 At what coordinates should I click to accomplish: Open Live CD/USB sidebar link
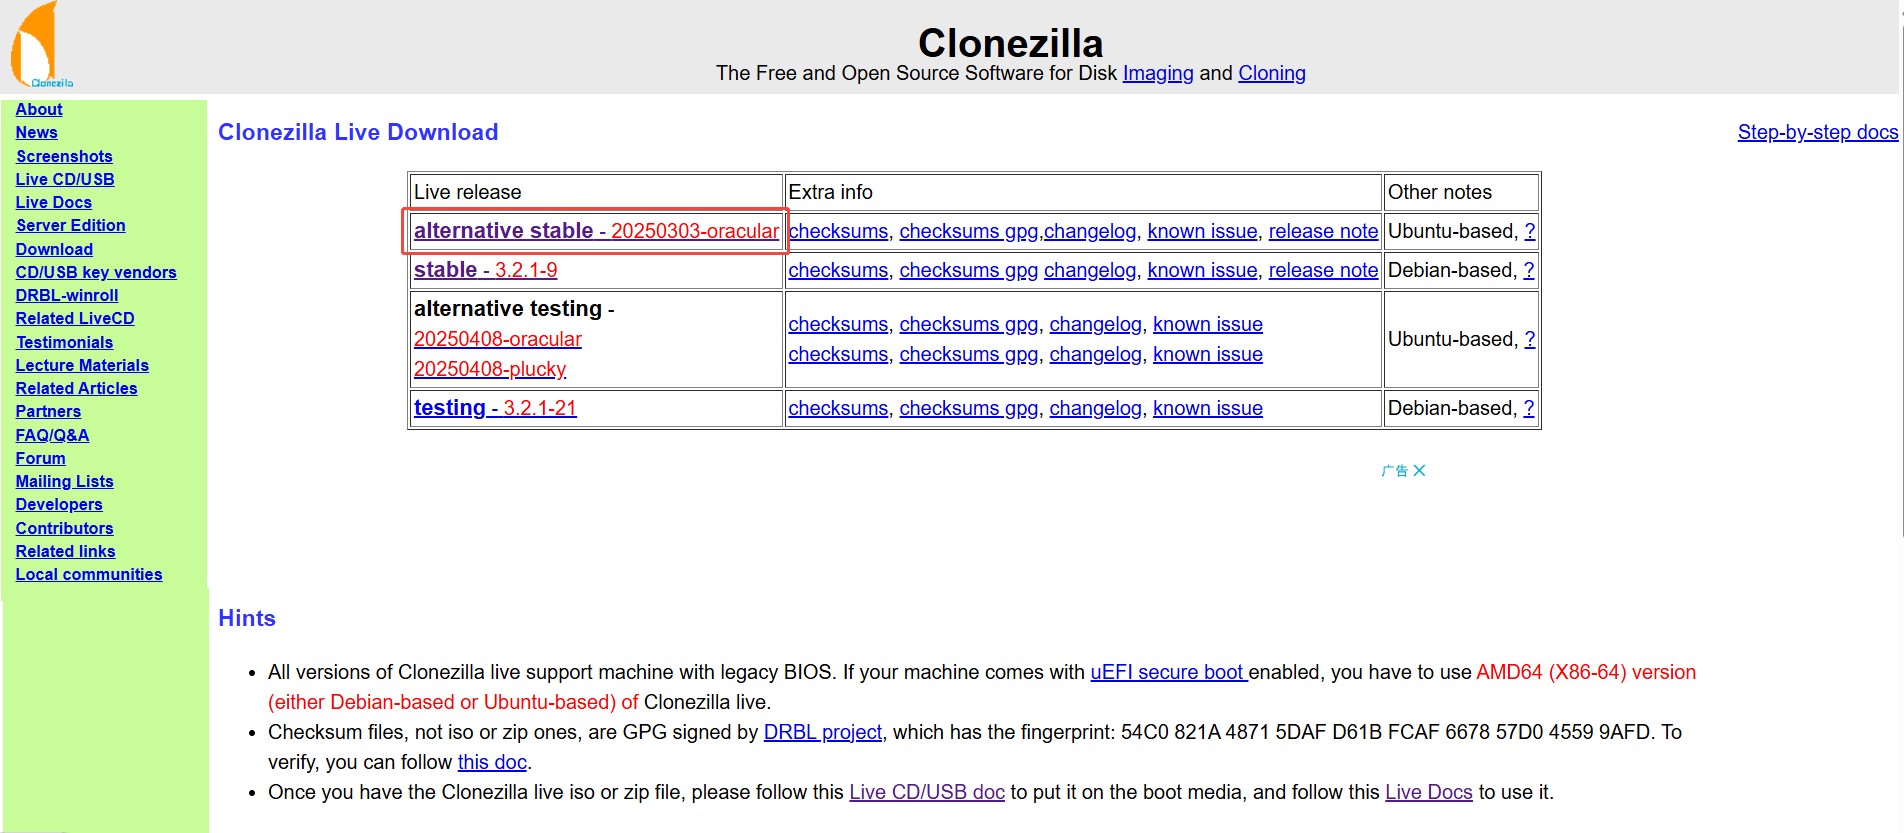pyautogui.click(x=65, y=179)
